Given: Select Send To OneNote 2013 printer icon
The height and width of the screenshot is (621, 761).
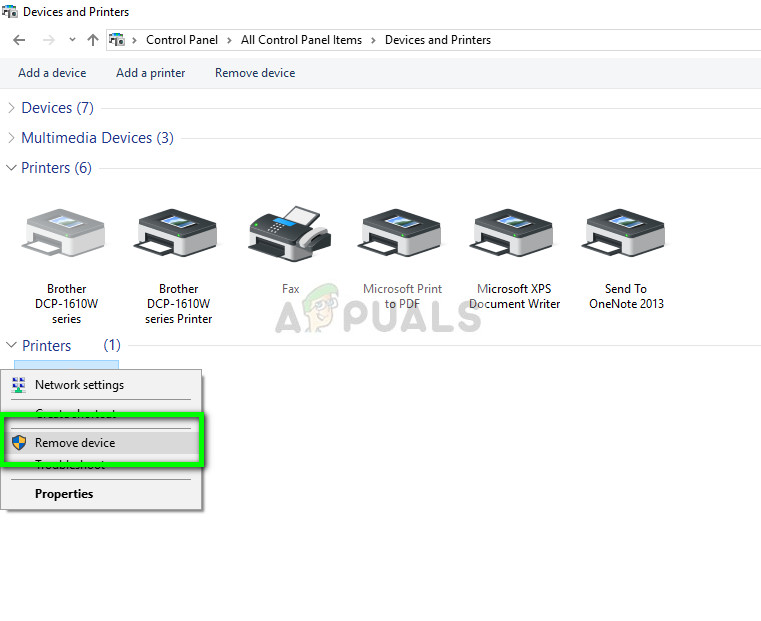Looking at the screenshot, I should tap(624, 233).
